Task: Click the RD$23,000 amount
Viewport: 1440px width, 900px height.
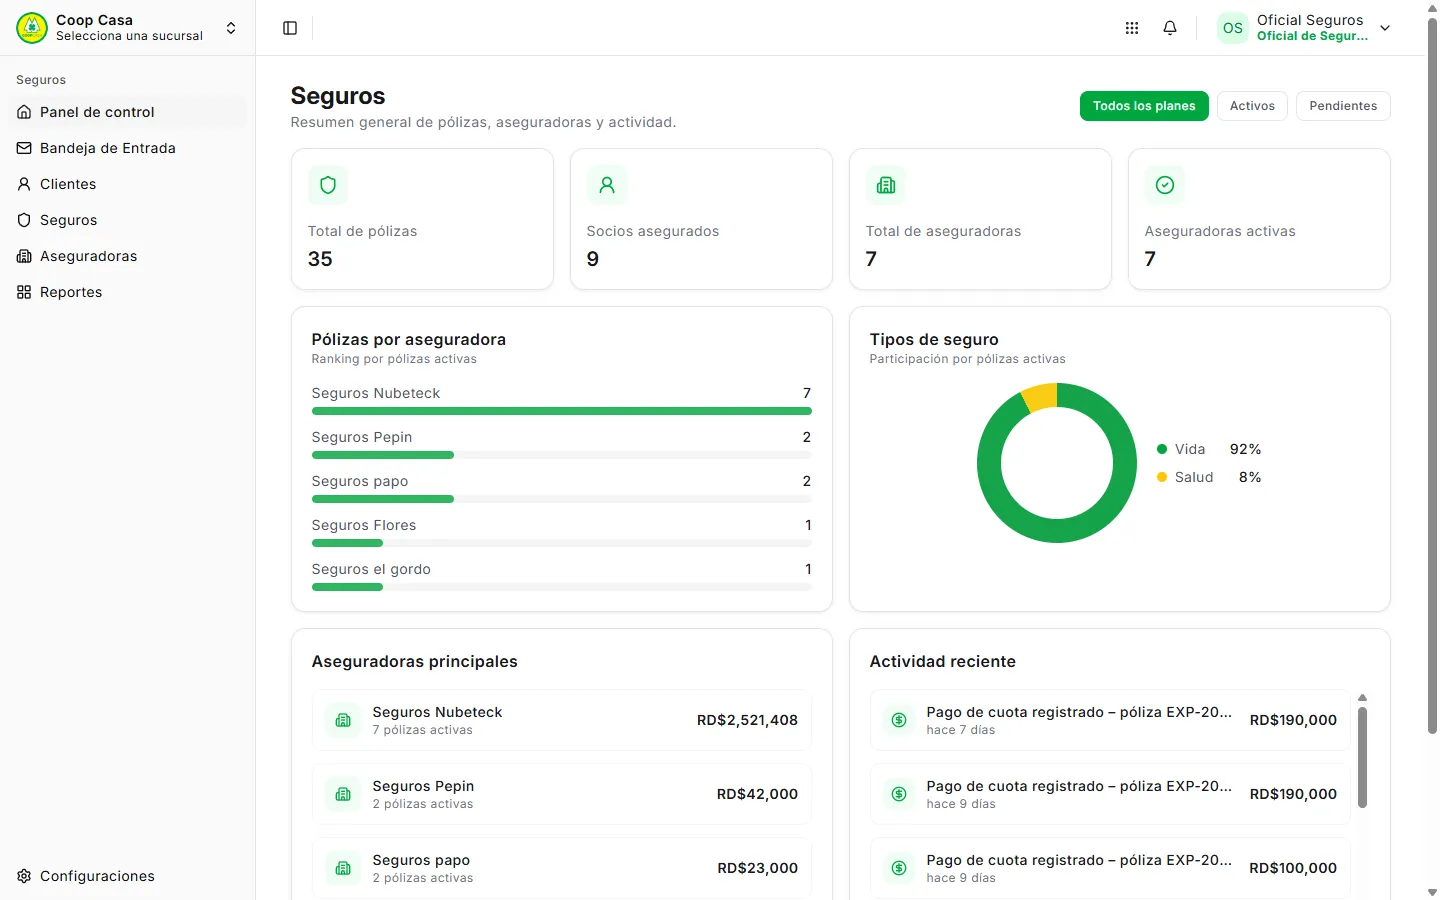Action: click(757, 868)
